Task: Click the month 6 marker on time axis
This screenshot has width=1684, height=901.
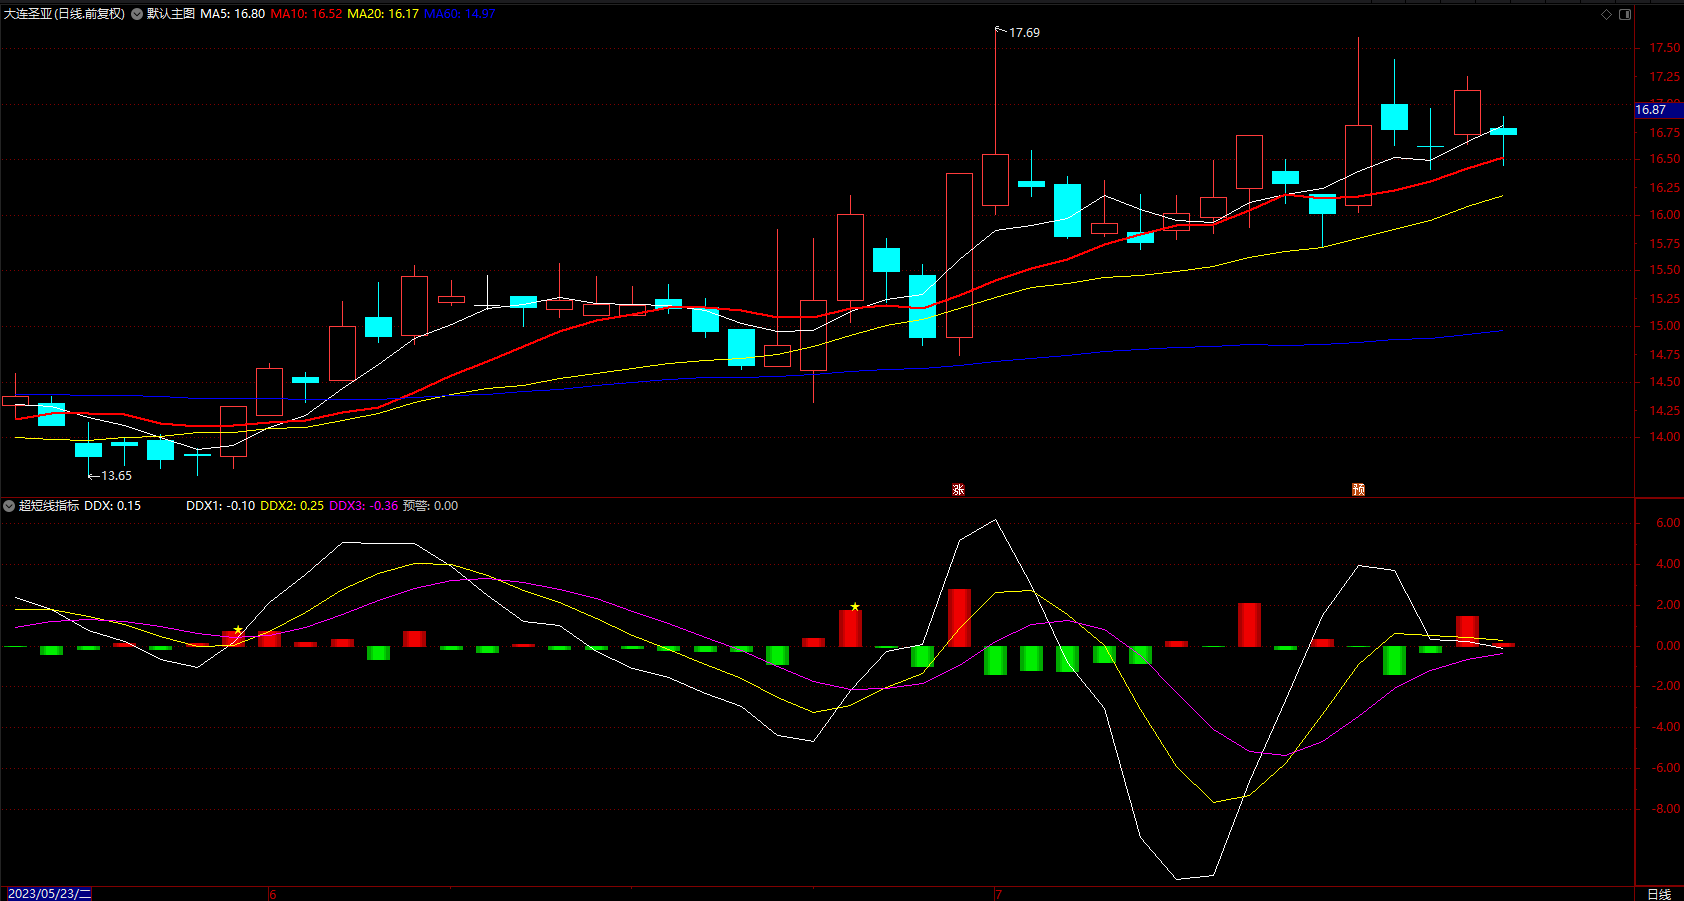Action: 272,894
